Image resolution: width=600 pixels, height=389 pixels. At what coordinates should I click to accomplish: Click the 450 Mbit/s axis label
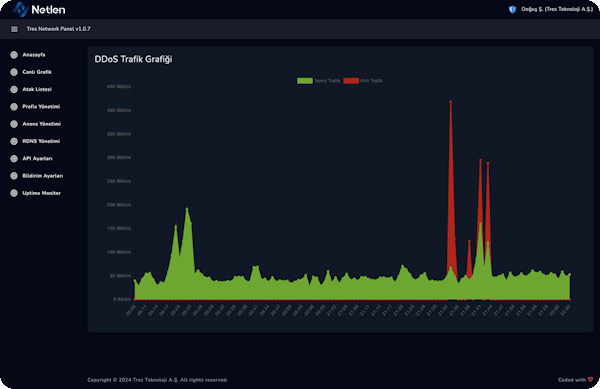(x=119, y=87)
